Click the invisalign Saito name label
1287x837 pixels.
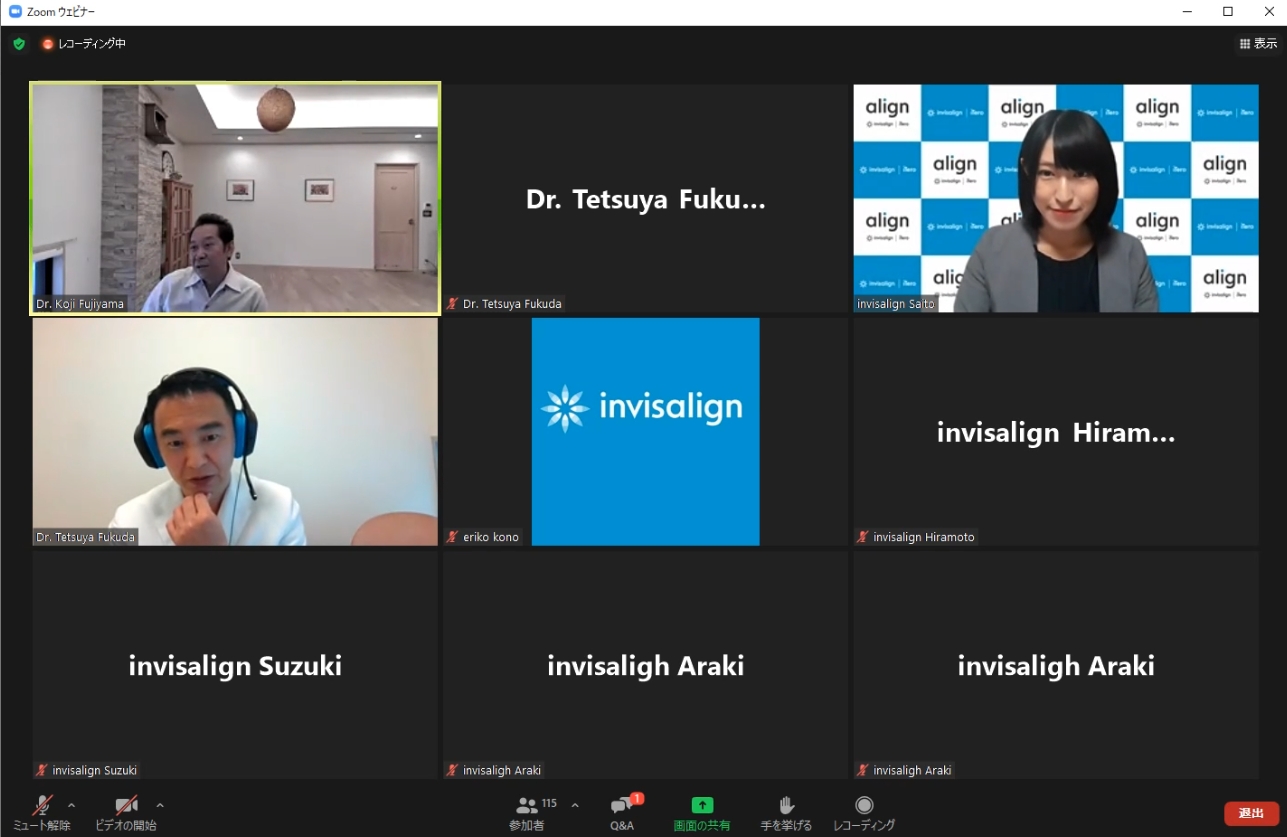coord(896,304)
